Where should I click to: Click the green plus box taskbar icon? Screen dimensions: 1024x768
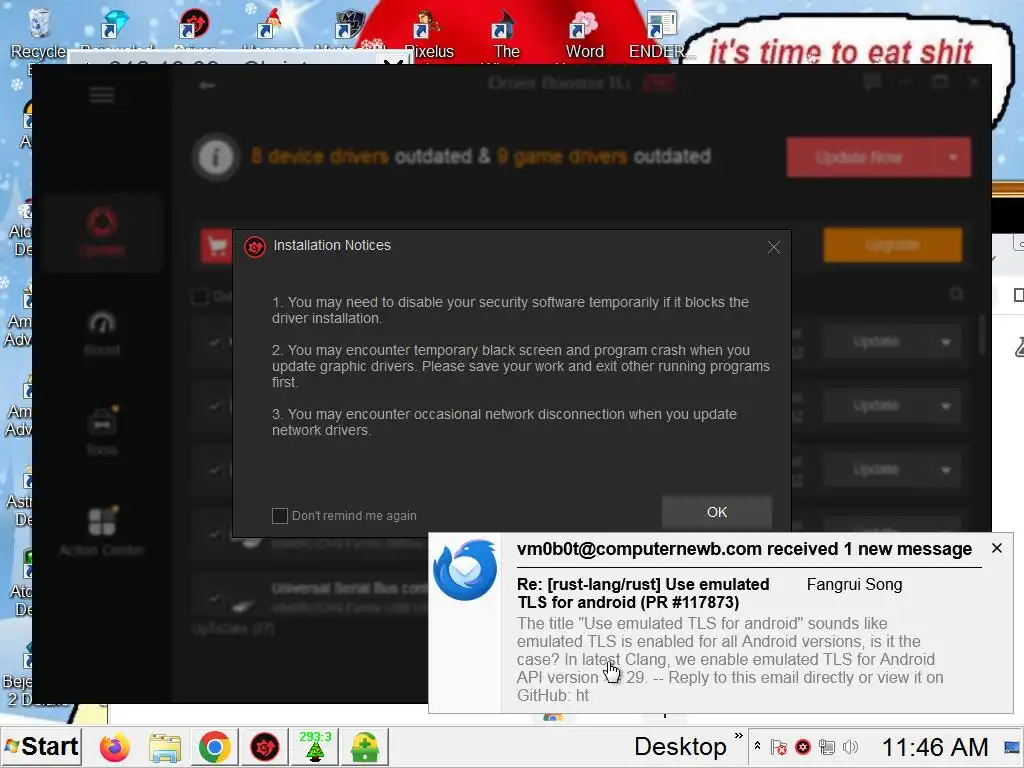[x=365, y=746]
